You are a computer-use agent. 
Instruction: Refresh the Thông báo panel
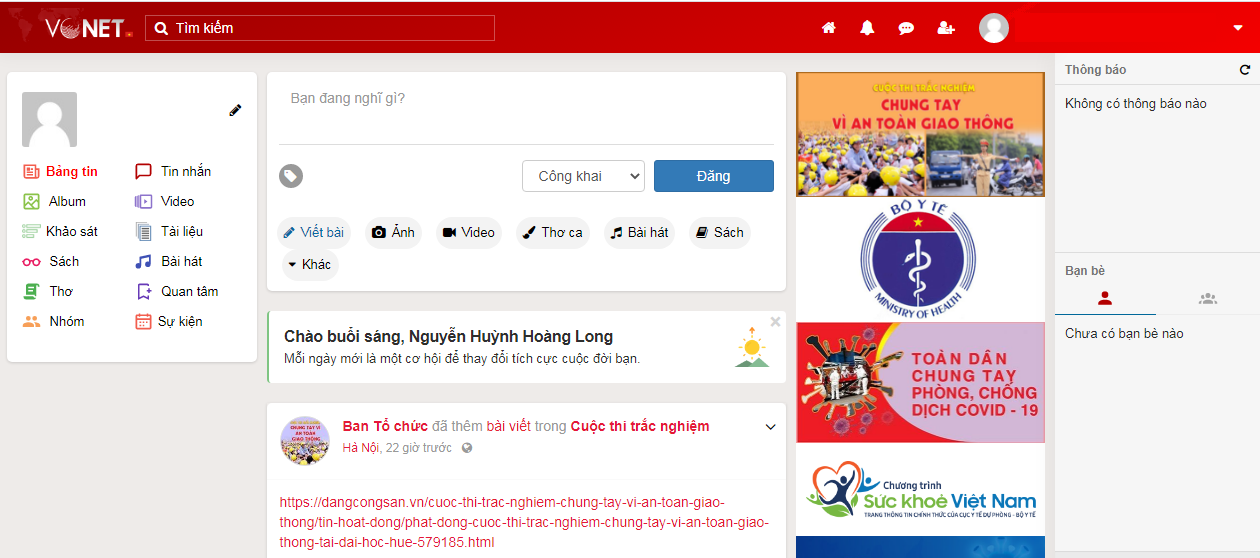point(1244,70)
